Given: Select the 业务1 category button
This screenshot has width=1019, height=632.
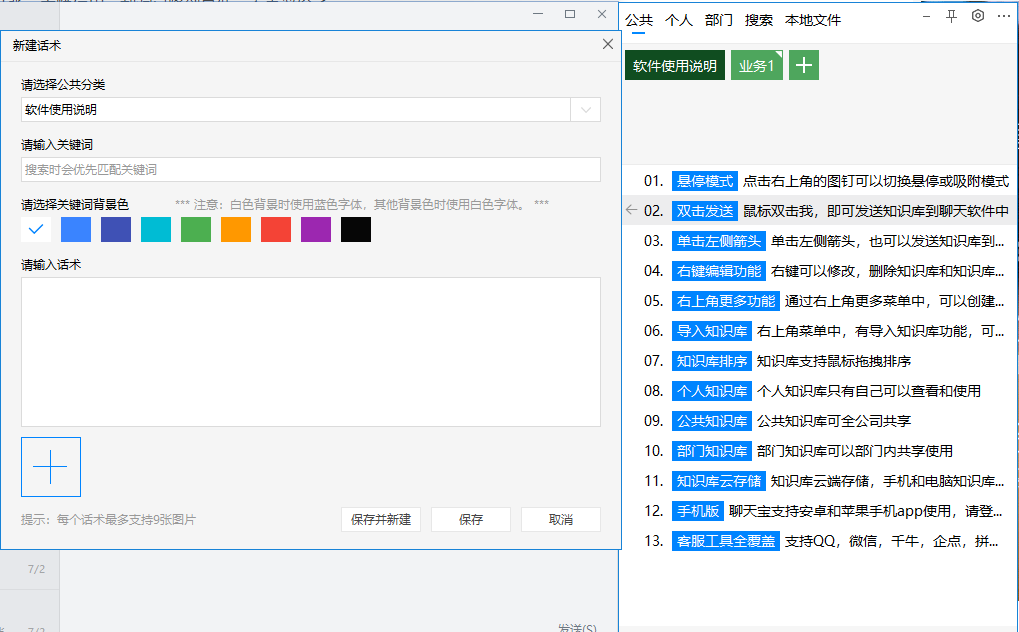Looking at the screenshot, I should click(x=756, y=65).
